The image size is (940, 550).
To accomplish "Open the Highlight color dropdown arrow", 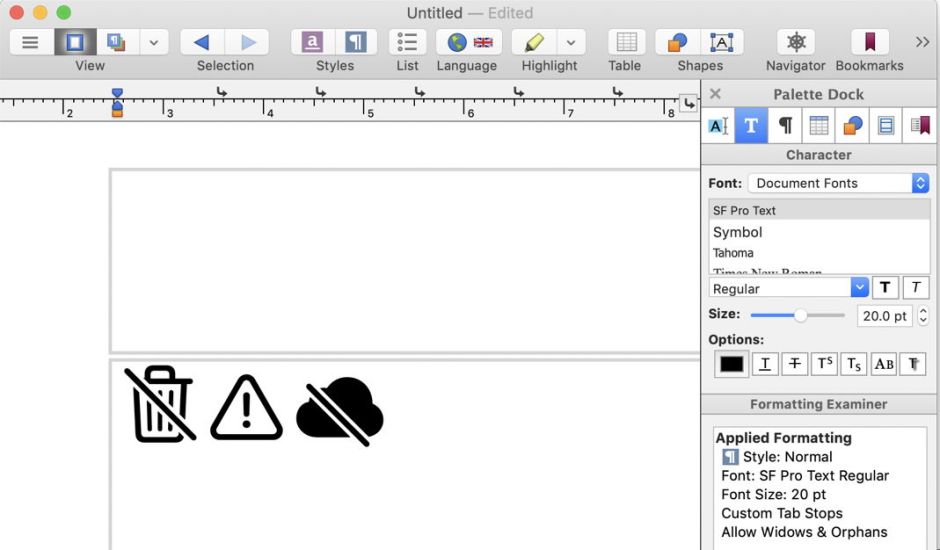I will click(x=570, y=42).
